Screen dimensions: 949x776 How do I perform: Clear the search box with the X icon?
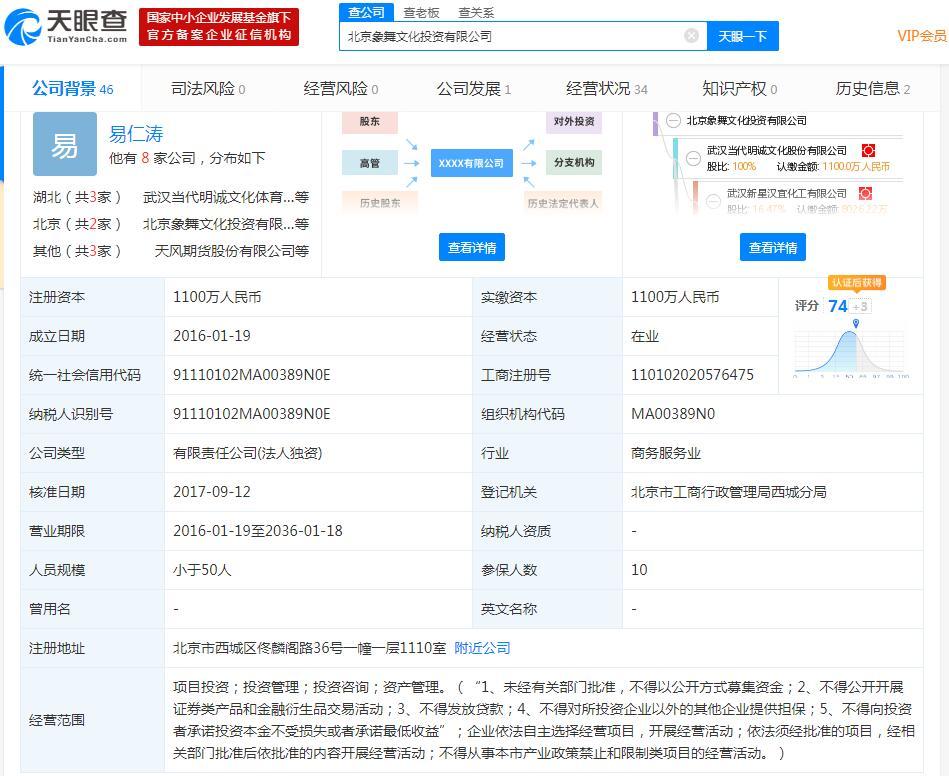click(691, 36)
